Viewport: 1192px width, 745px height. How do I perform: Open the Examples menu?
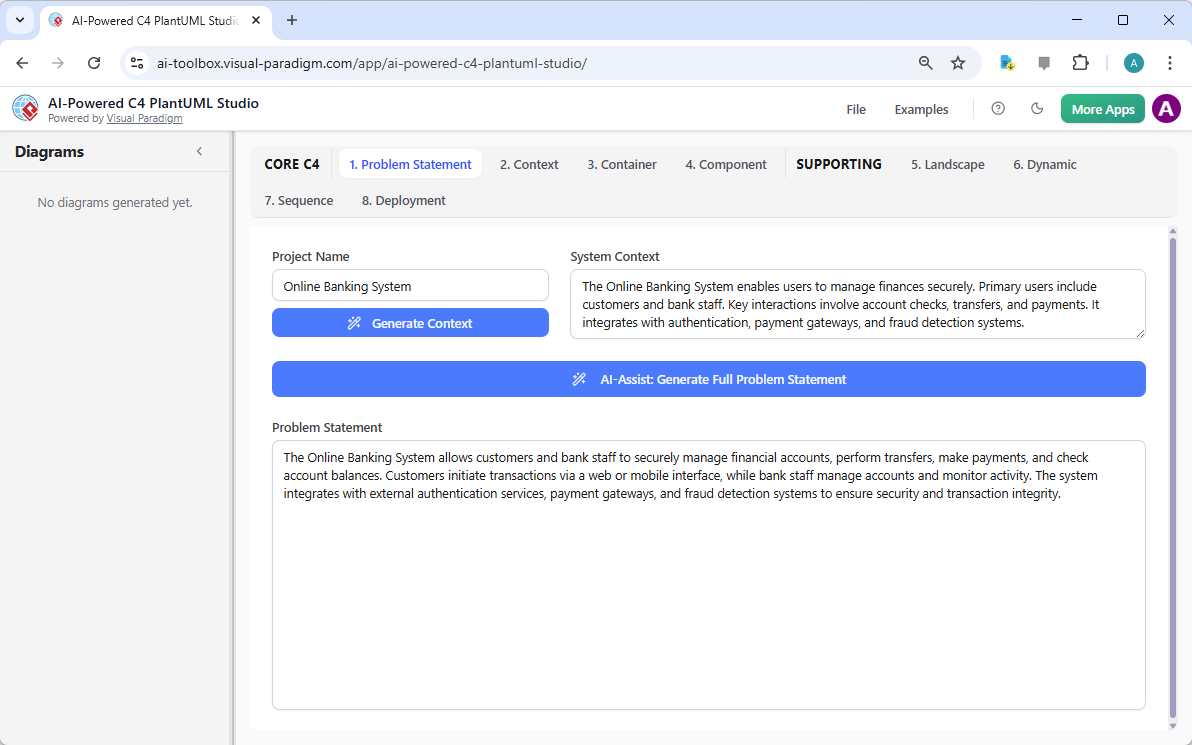921,109
